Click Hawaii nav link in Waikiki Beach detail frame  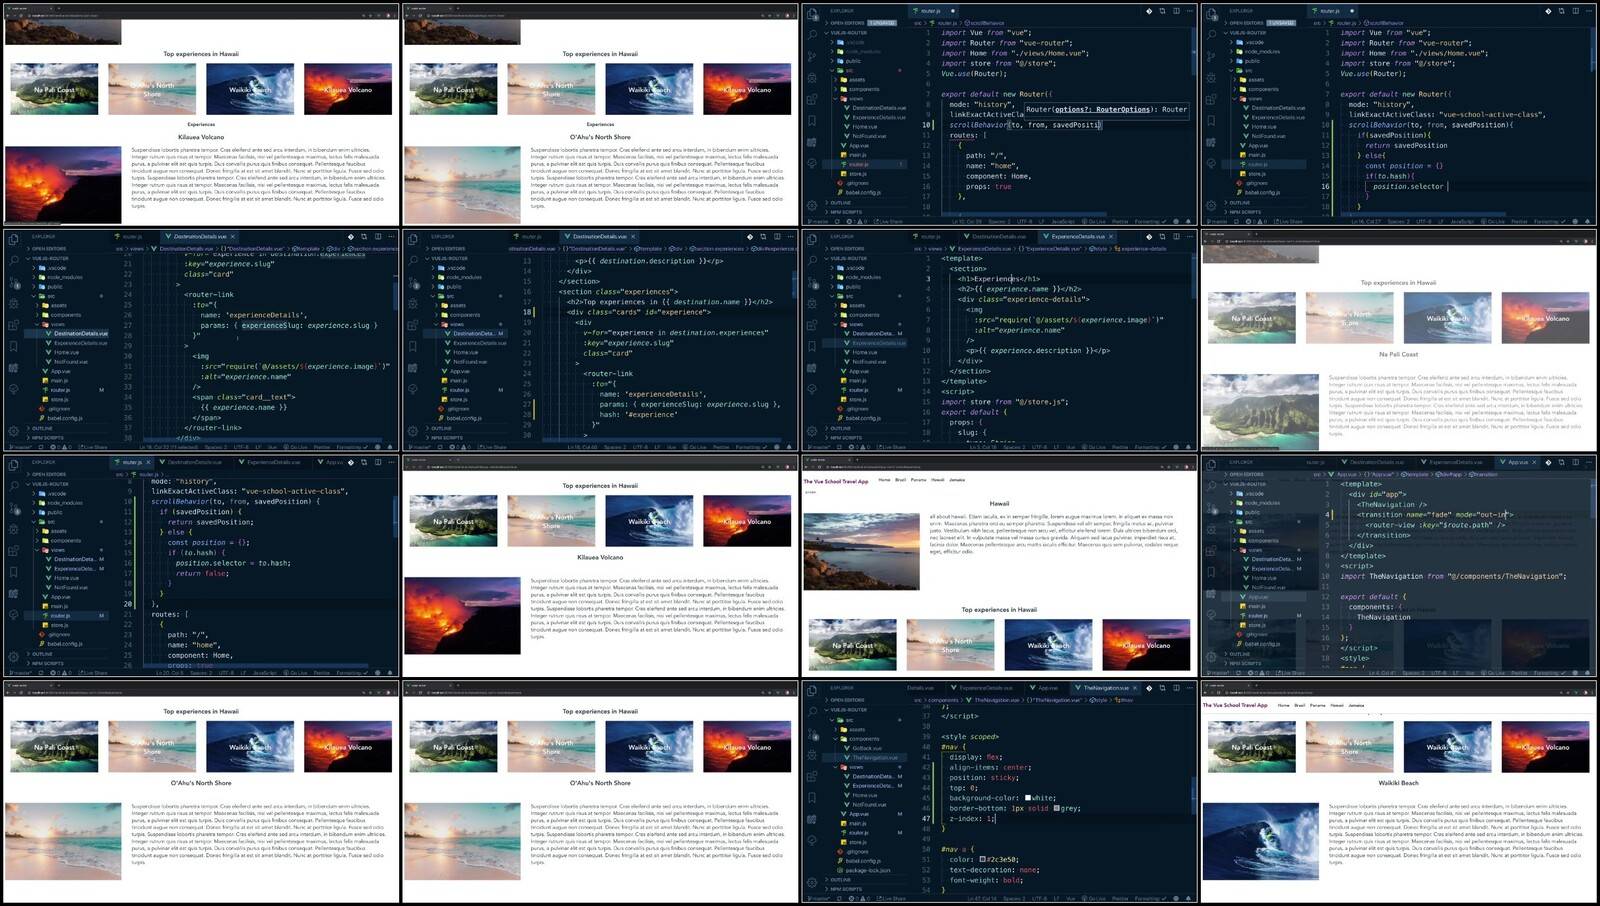(x=1337, y=705)
